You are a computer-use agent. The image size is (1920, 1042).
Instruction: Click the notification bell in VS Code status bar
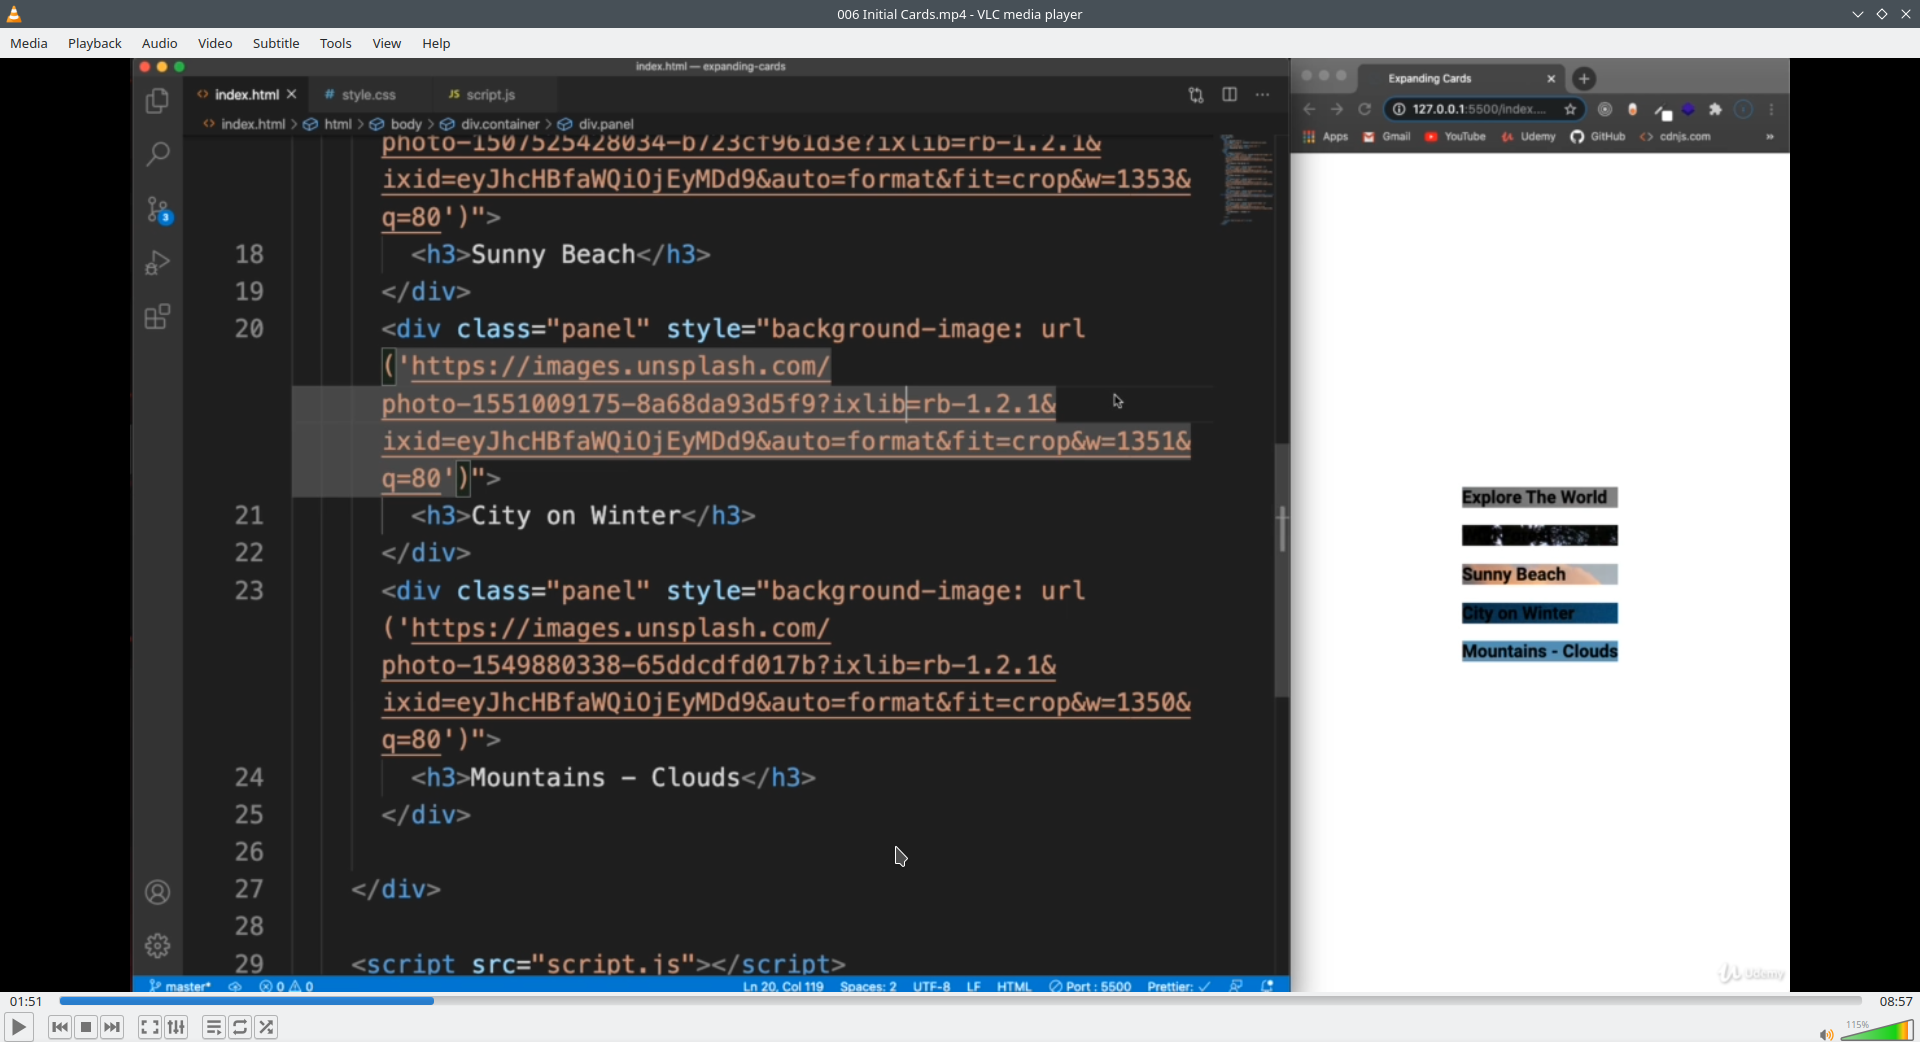click(x=1268, y=986)
